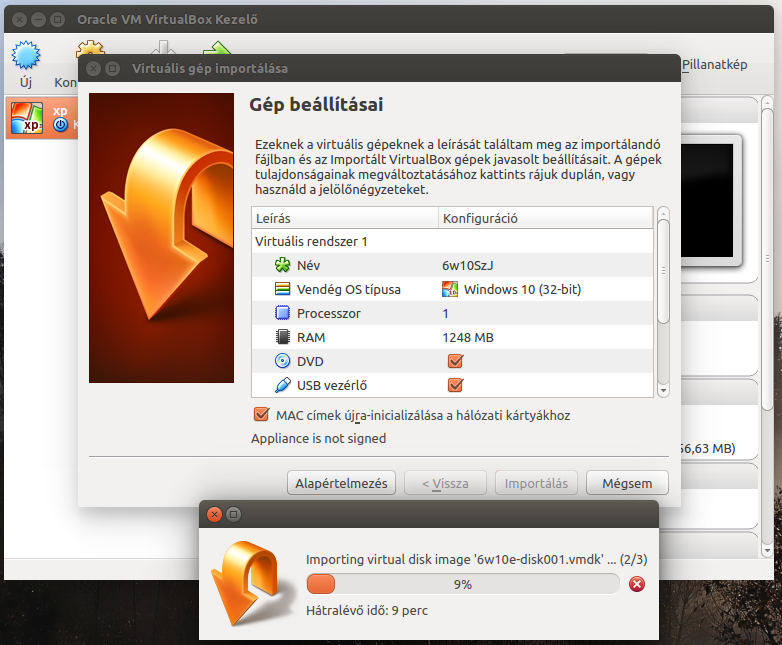This screenshot has width=782, height=645.
Task: Click the RAM memory icon
Action: (x=282, y=338)
